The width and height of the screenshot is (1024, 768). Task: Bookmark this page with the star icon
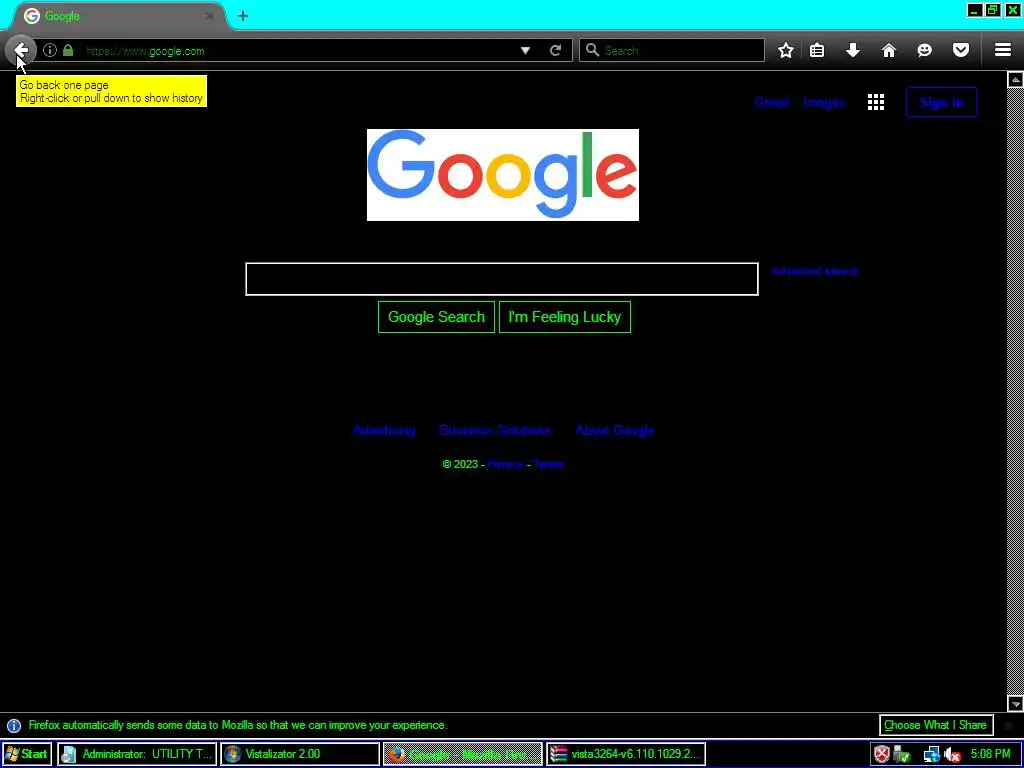(786, 50)
